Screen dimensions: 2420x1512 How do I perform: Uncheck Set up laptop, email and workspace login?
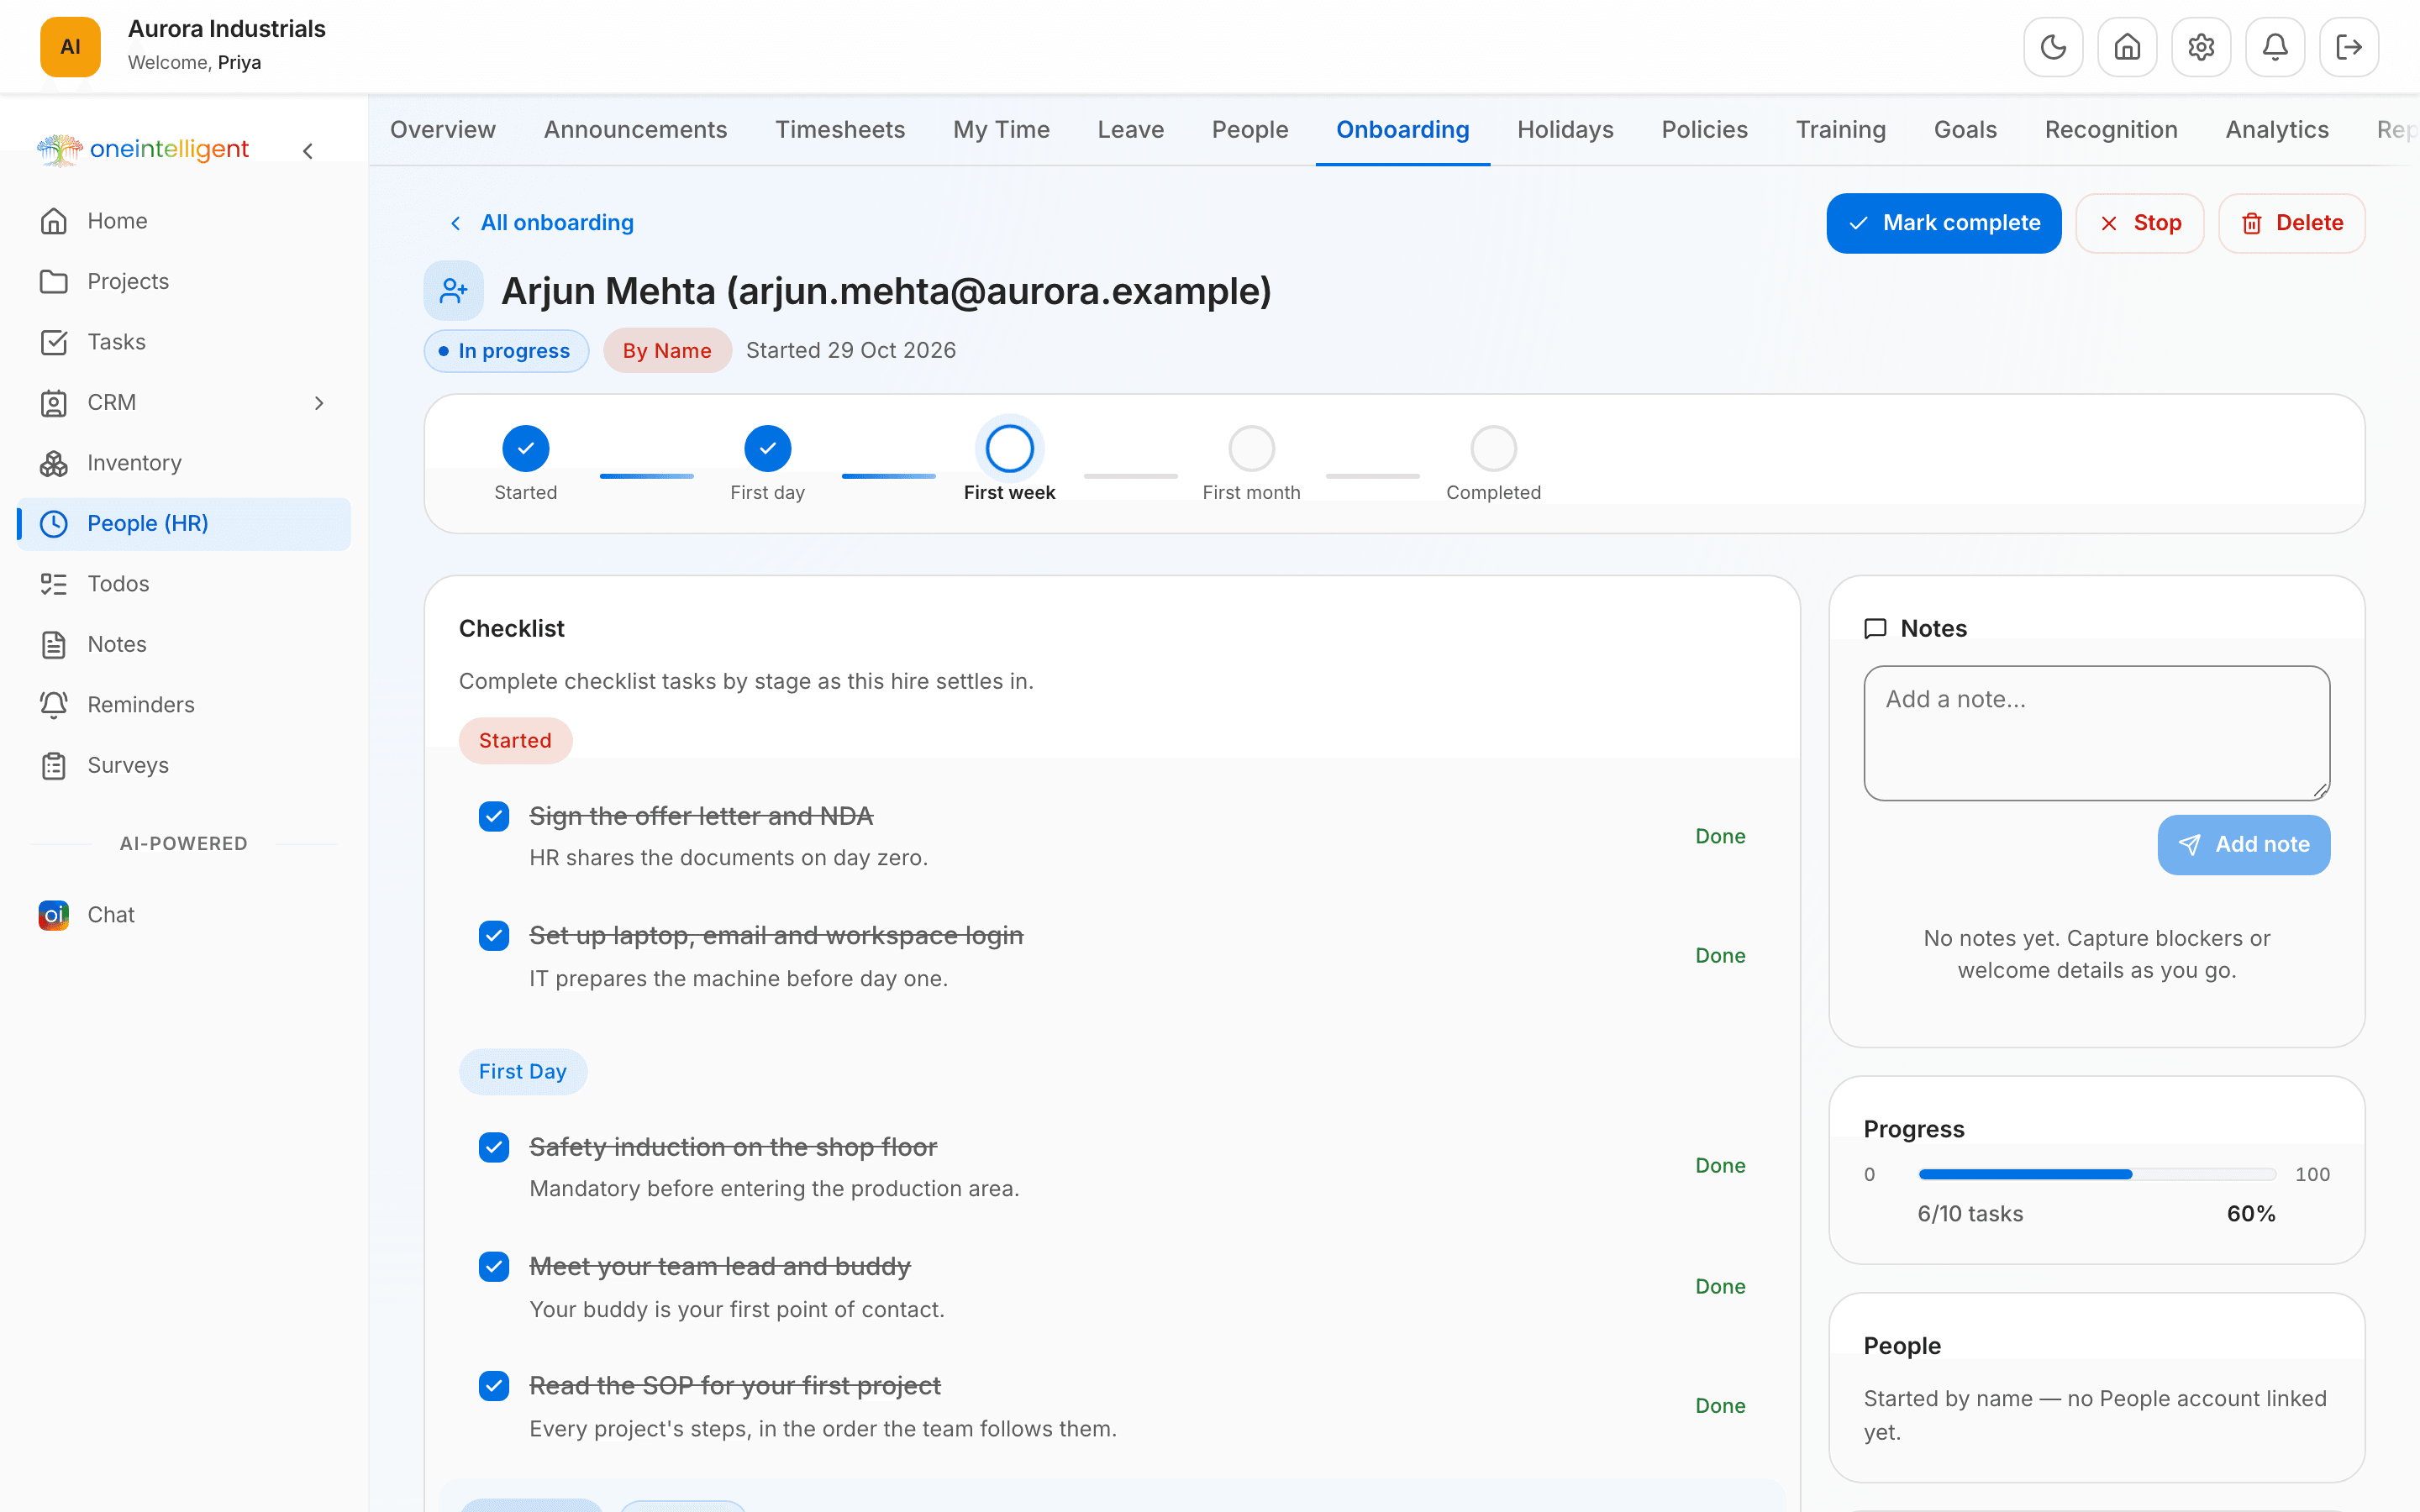click(494, 936)
